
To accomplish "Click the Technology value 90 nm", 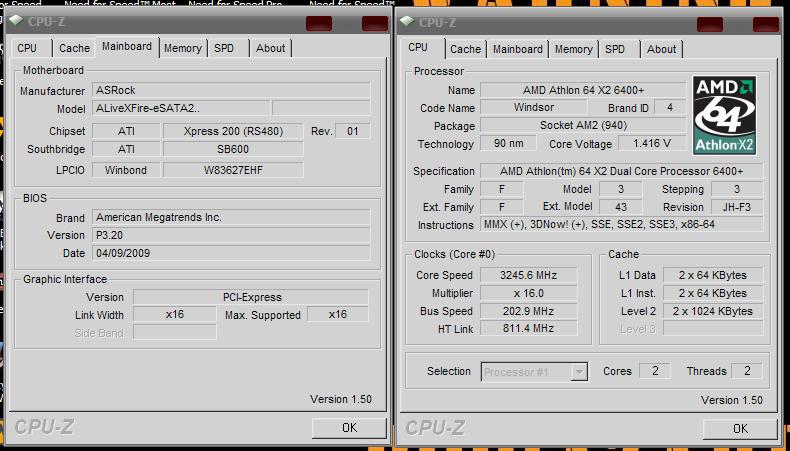I will [508, 143].
